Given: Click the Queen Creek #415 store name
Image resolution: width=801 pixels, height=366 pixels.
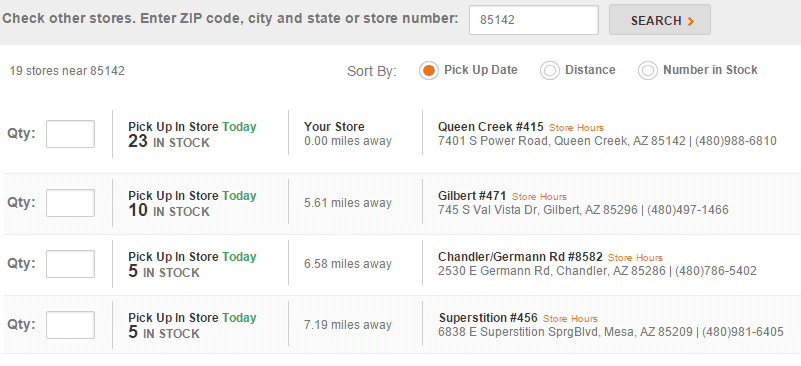Looking at the screenshot, I should click(x=491, y=127).
